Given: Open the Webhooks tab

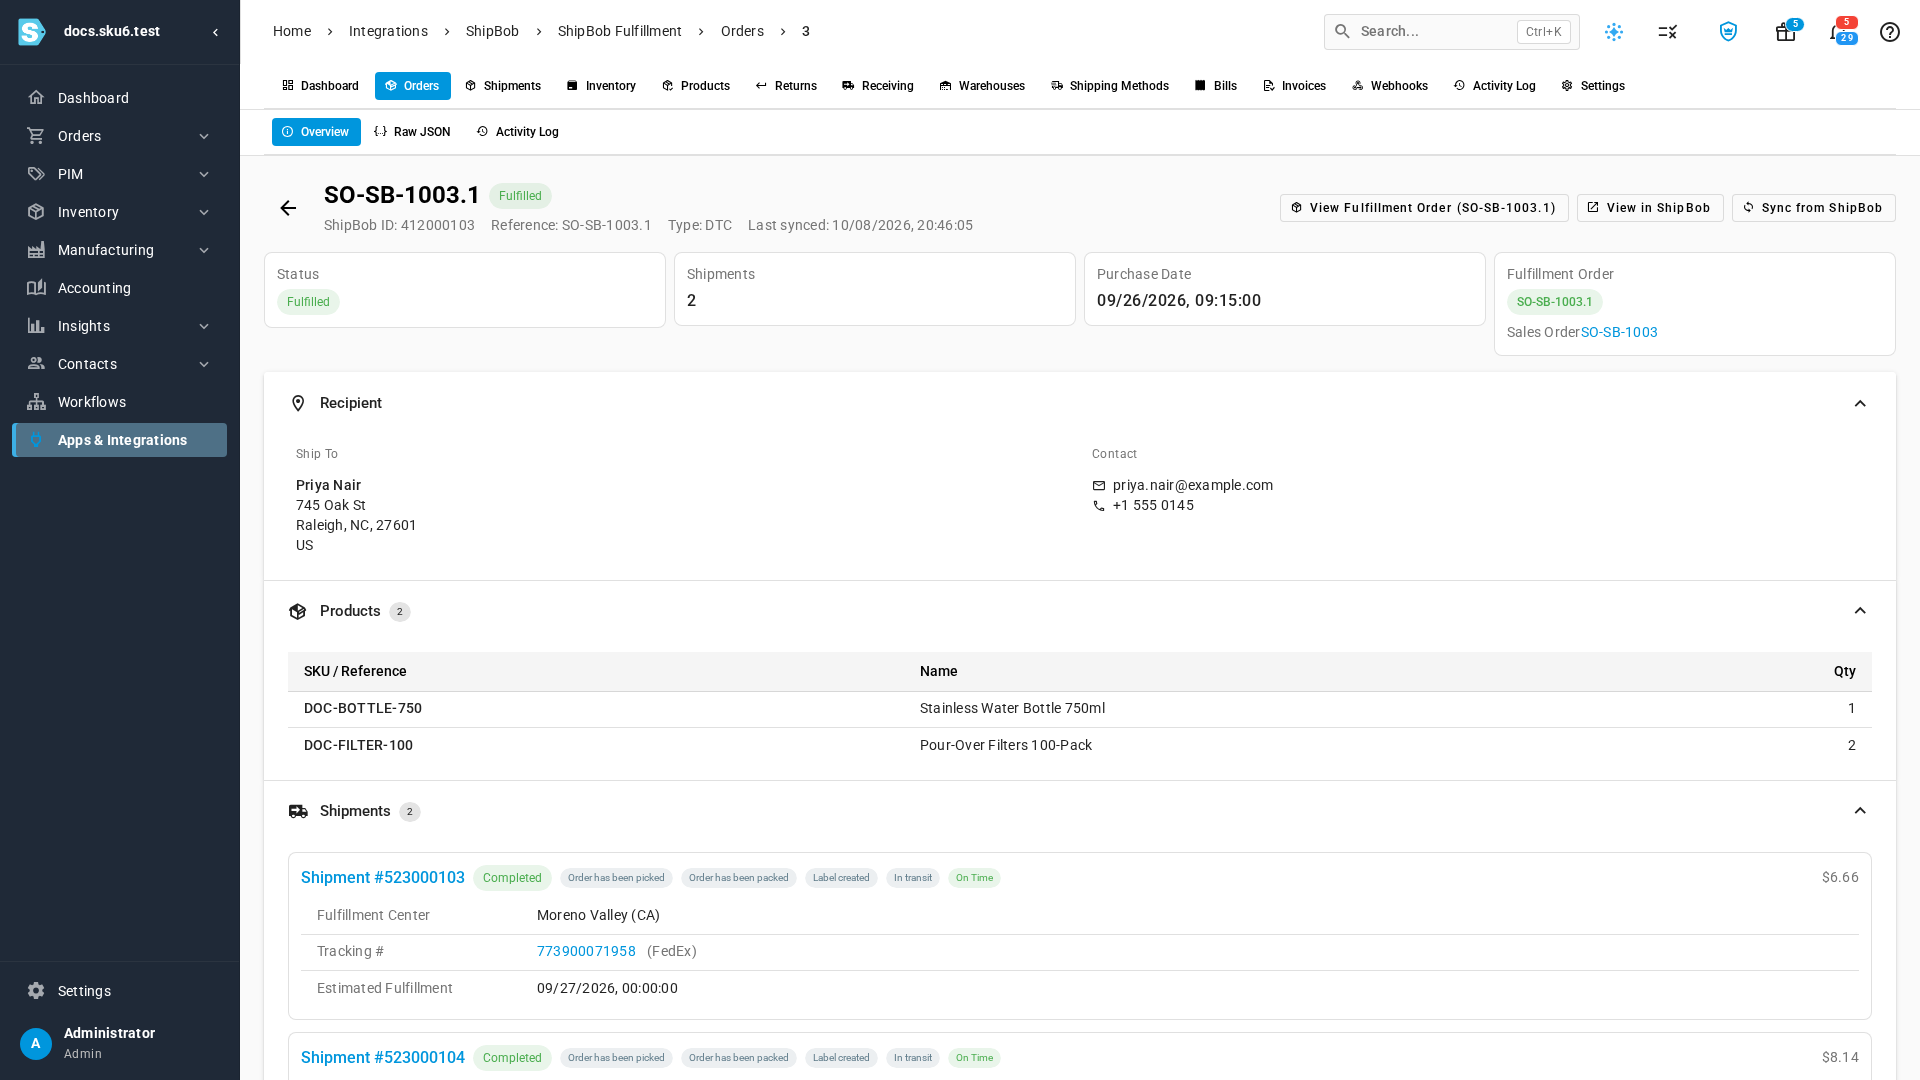Looking at the screenshot, I should pyautogui.click(x=1390, y=86).
